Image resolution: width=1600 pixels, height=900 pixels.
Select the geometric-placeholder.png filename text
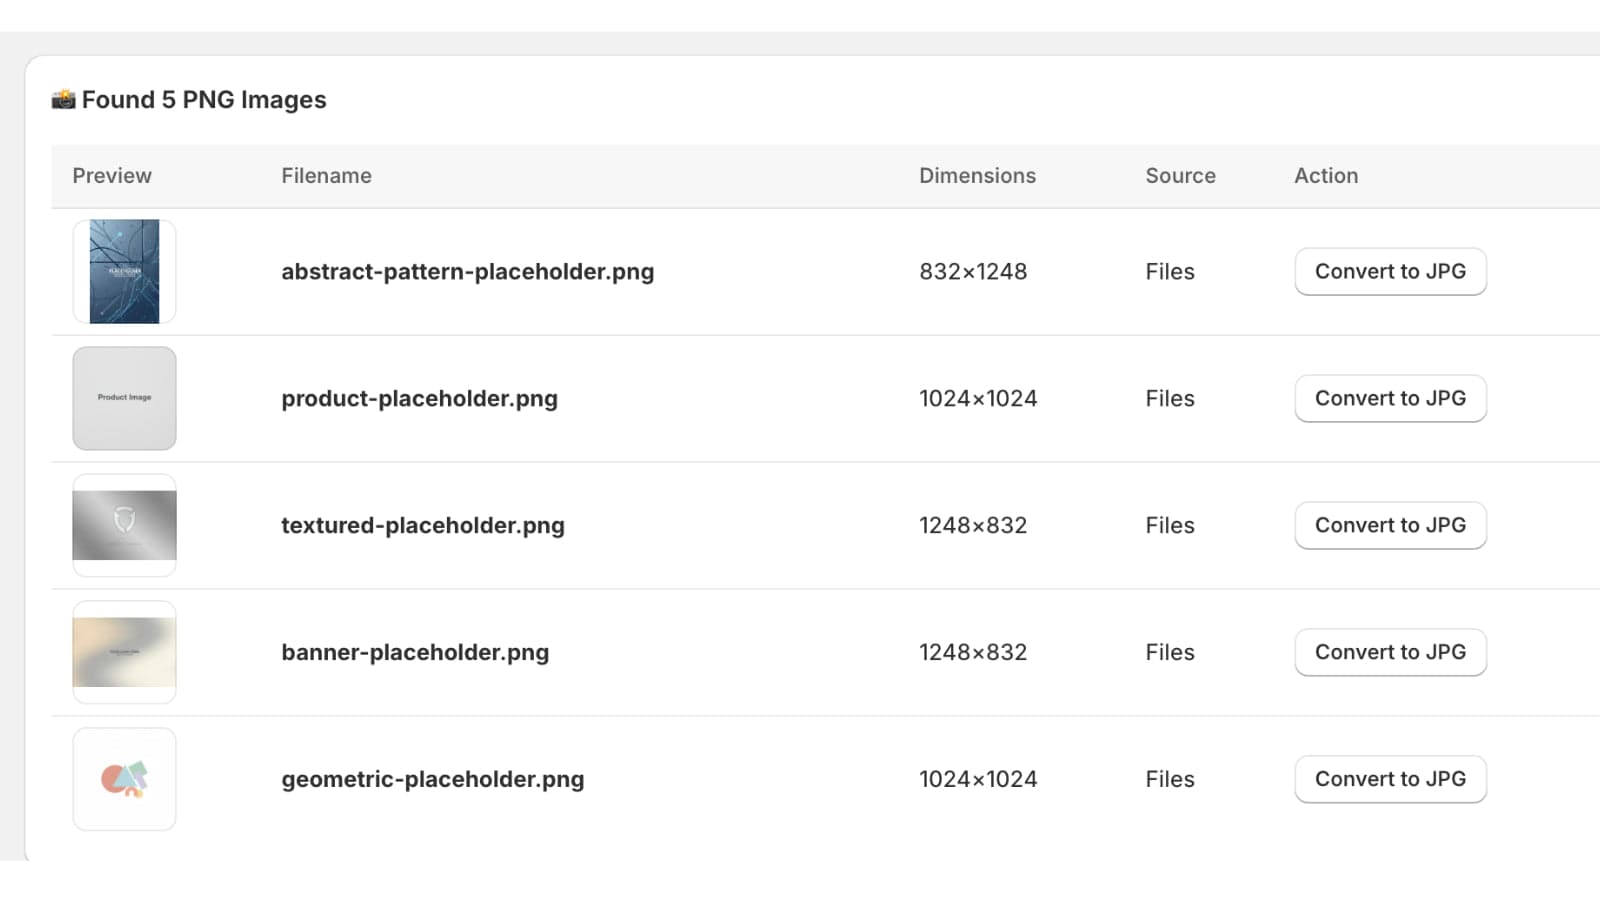432,779
